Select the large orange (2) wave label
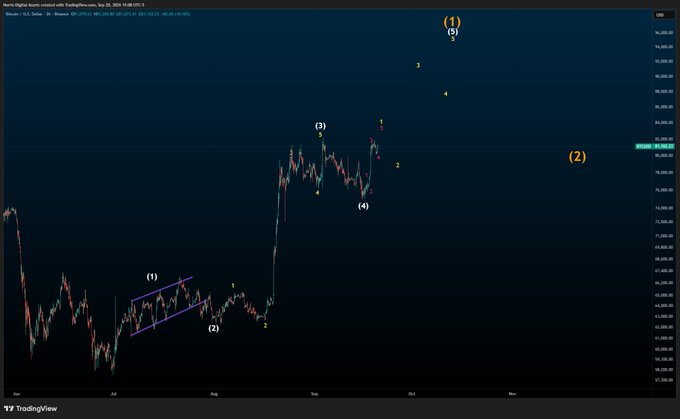 tap(577, 156)
